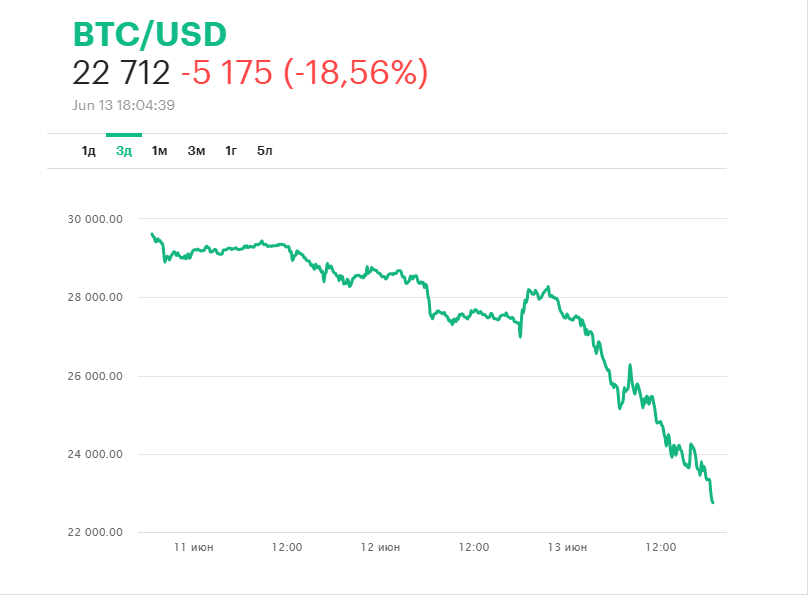
Task: Switch chart to 1г range
Action: [231, 151]
